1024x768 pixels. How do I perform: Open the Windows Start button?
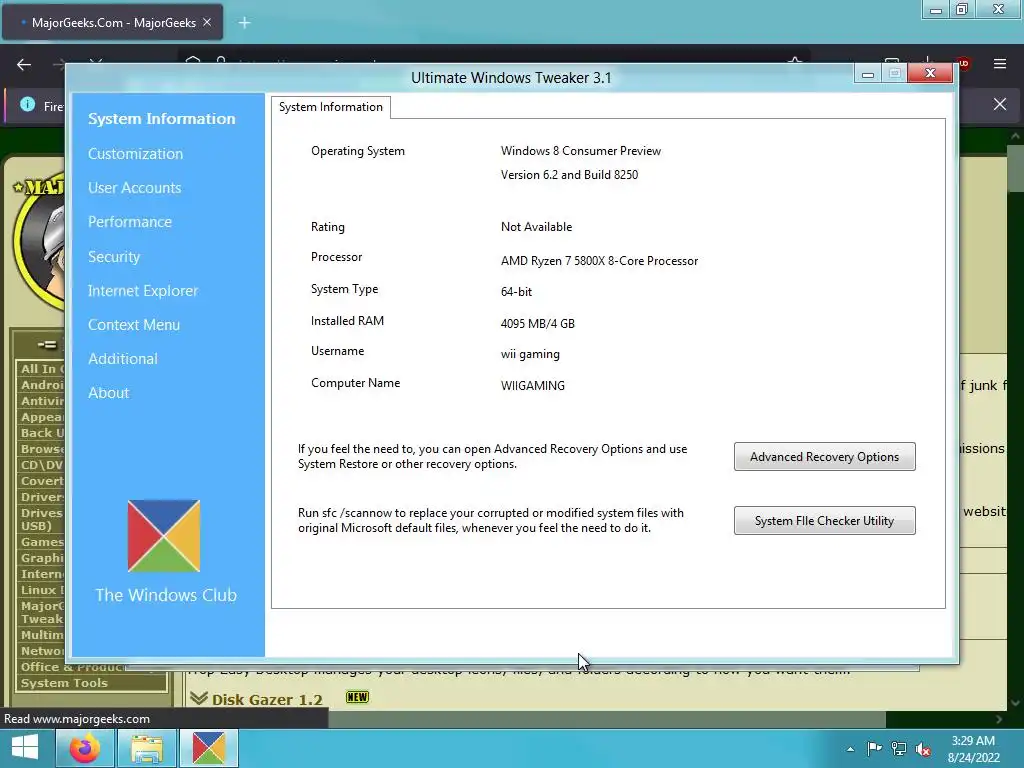click(25, 748)
